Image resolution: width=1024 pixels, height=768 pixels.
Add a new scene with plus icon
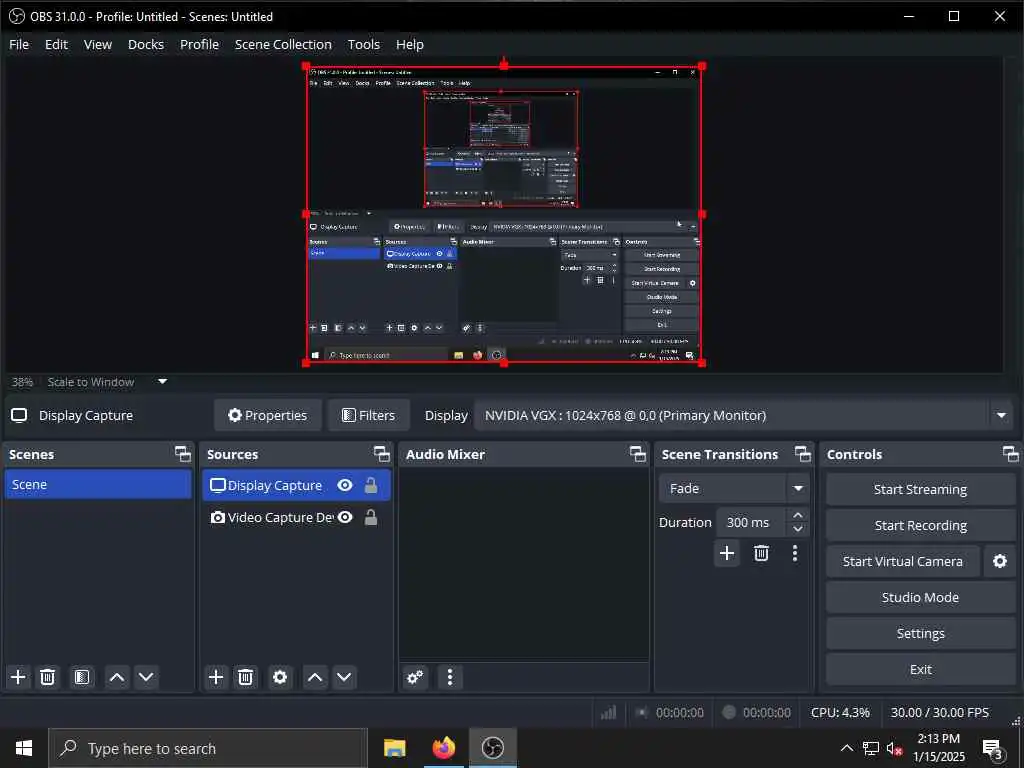coord(18,677)
